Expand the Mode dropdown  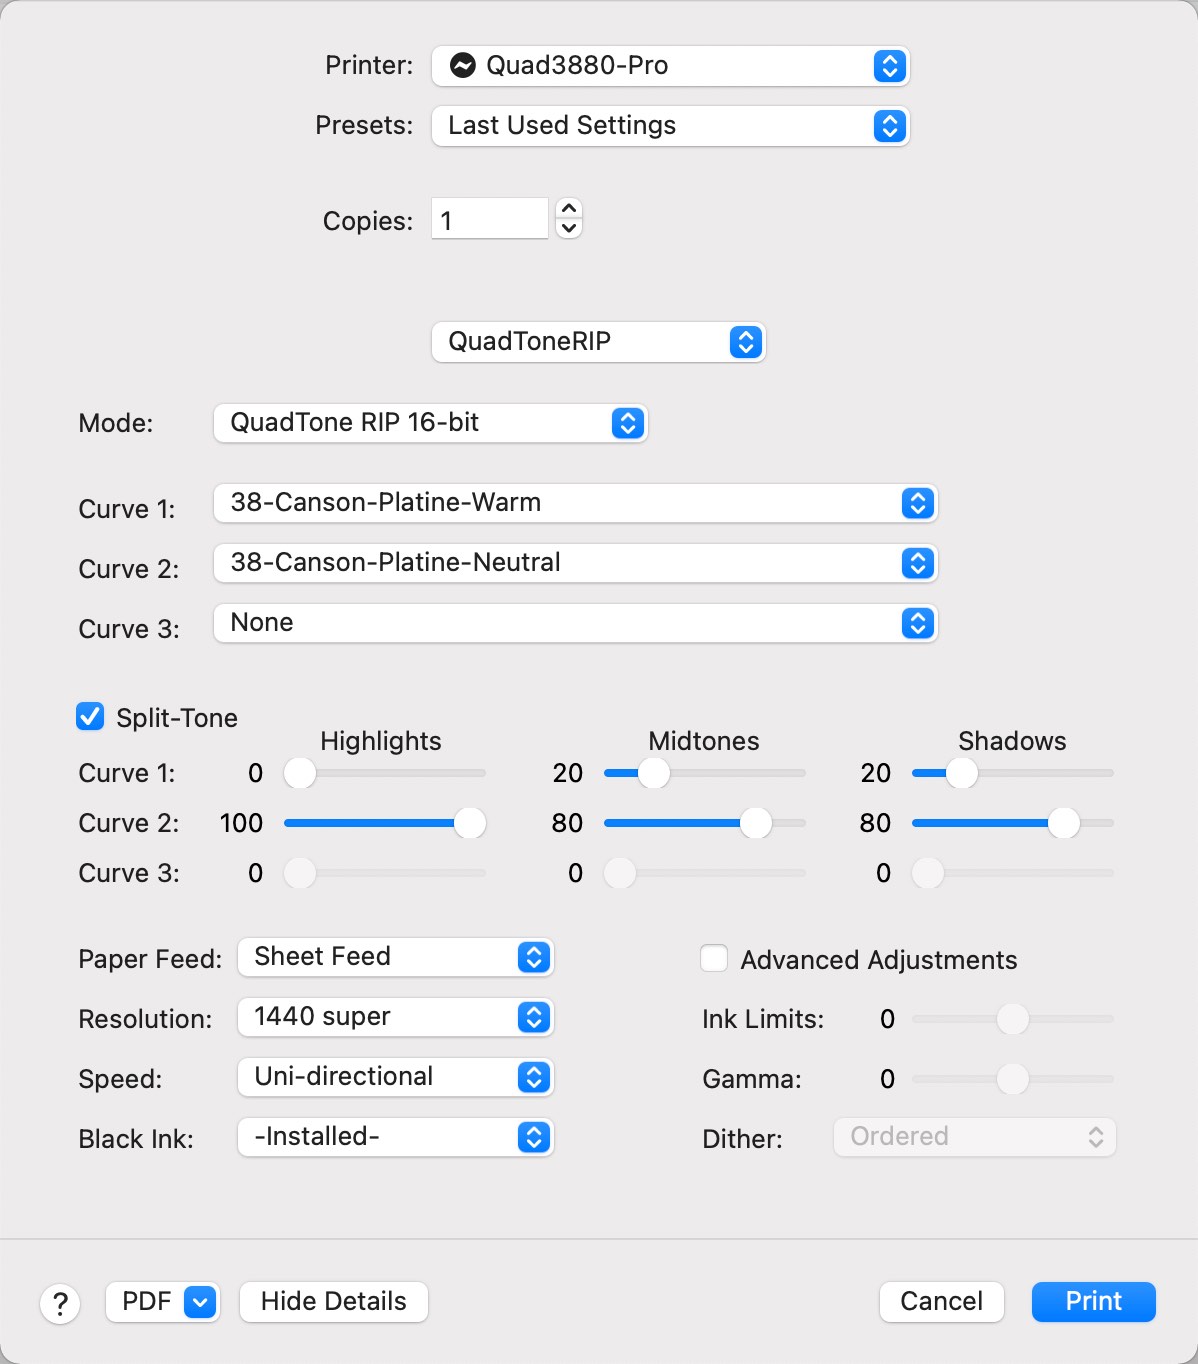pos(430,423)
